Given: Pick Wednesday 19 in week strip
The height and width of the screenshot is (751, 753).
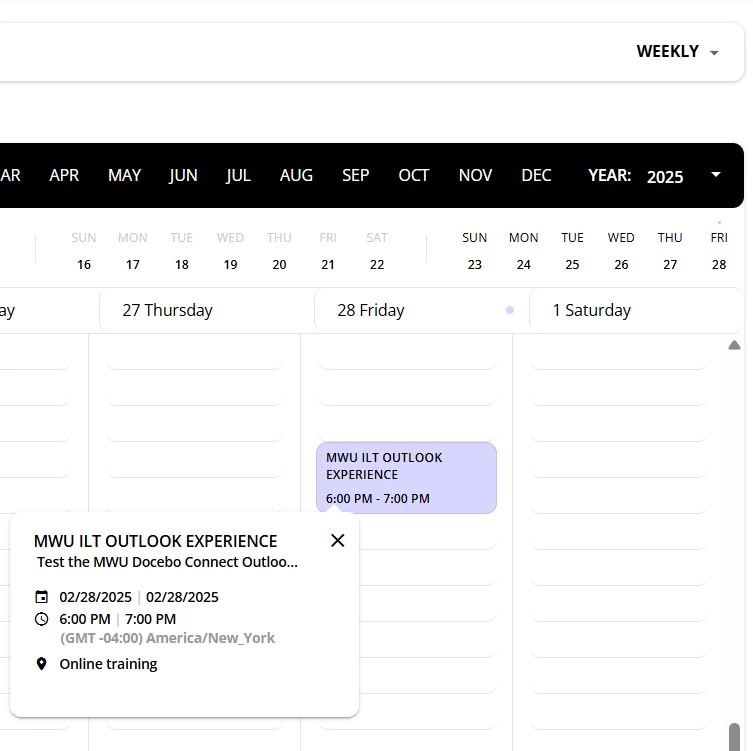Looking at the screenshot, I should click(230, 264).
